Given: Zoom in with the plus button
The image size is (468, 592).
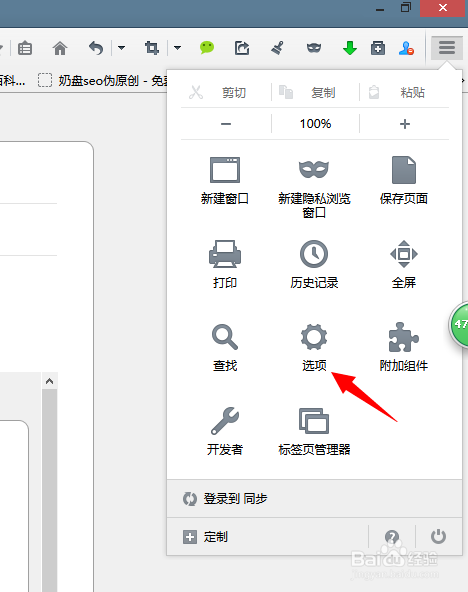Looking at the screenshot, I should pos(405,124).
